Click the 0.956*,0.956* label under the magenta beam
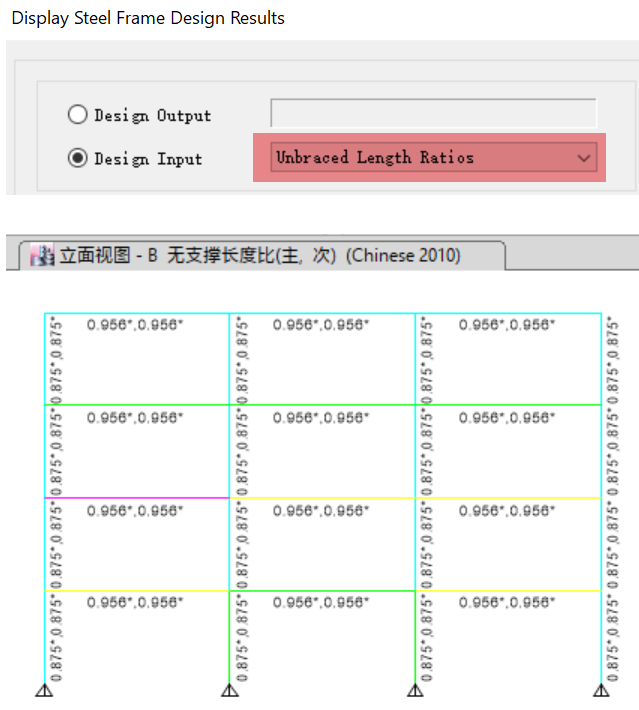639x710 pixels. (135, 511)
